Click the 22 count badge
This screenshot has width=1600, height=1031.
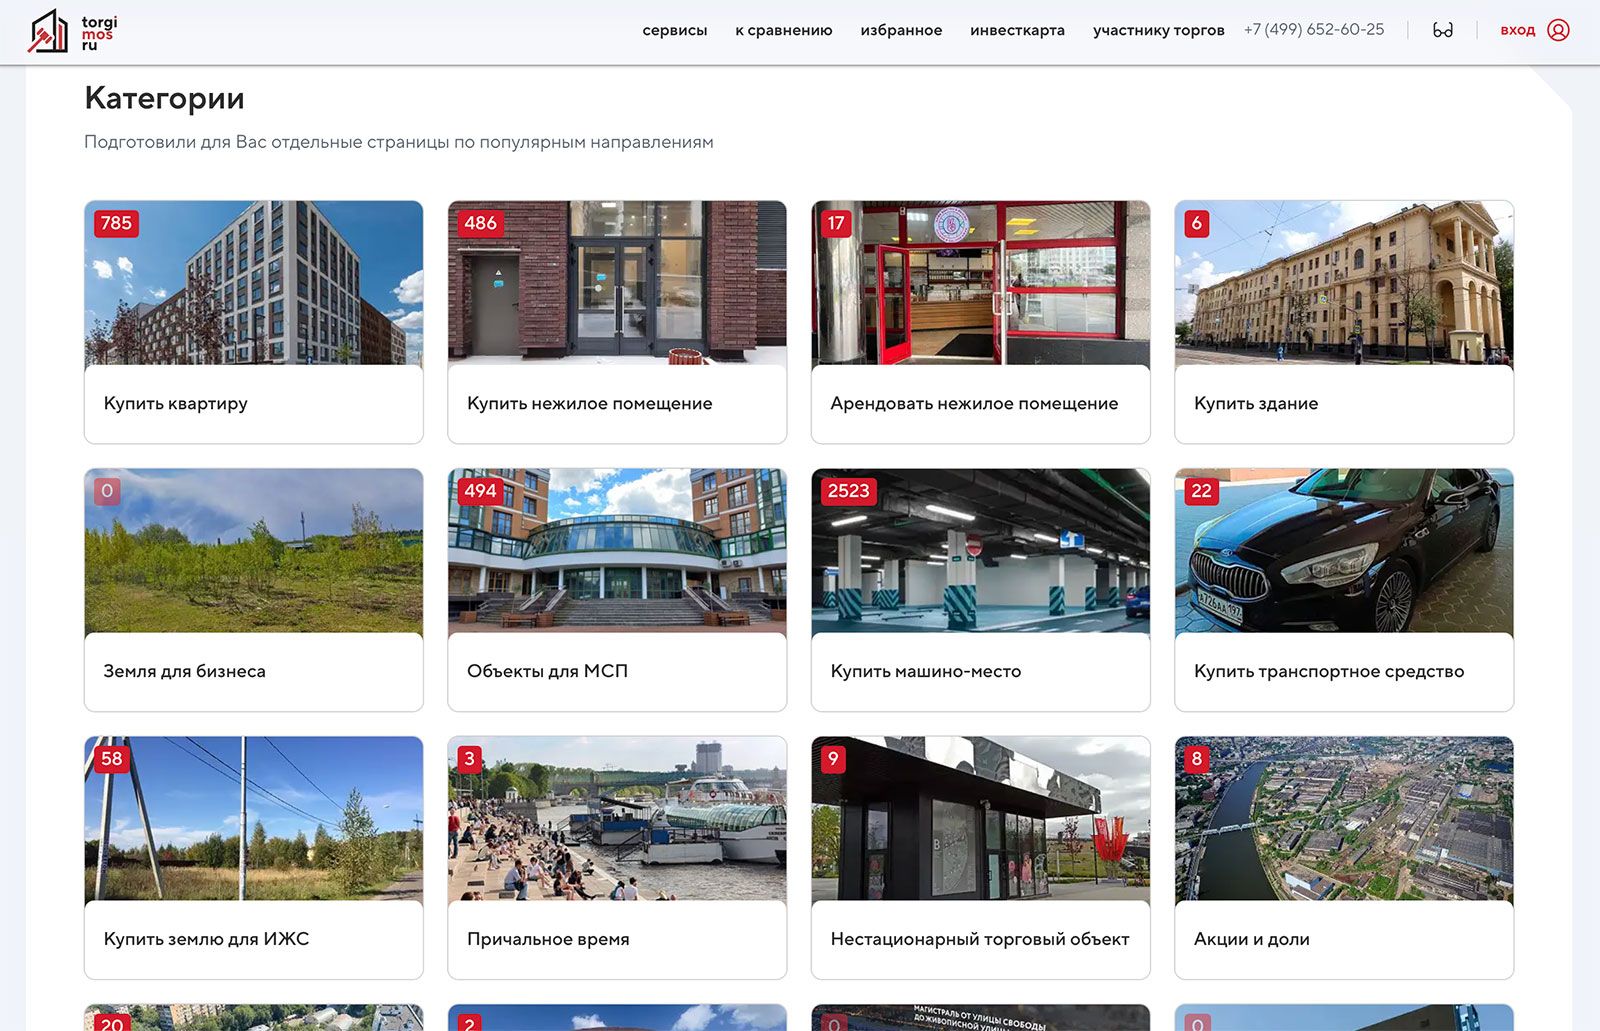click(x=1201, y=491)
